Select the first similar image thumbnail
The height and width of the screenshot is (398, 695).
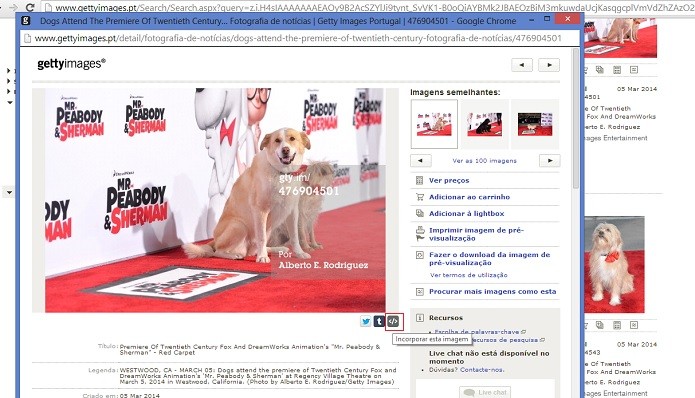pos(434,124)
